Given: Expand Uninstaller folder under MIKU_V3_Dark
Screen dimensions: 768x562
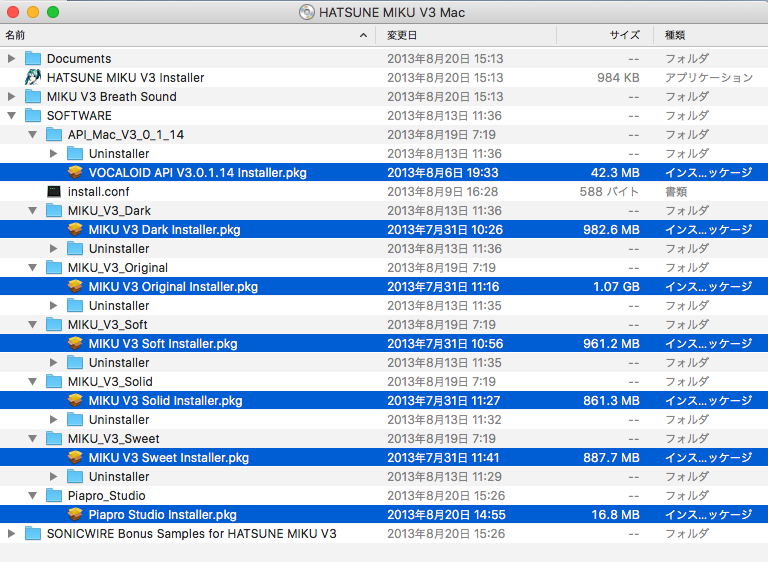Looking at the screenshot, I should pyautogui.click(x=53, y=248).
